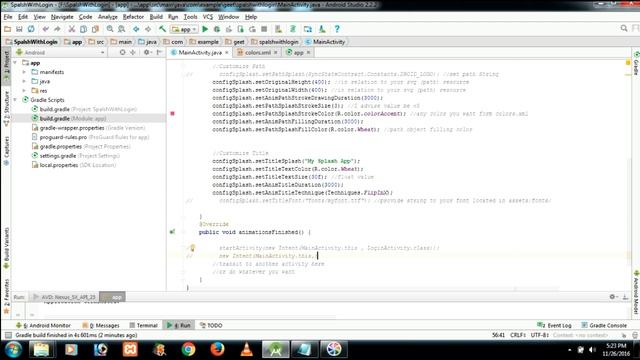Open the Gradle Console
Screen dimensions: 640x360
pos(604,325)
